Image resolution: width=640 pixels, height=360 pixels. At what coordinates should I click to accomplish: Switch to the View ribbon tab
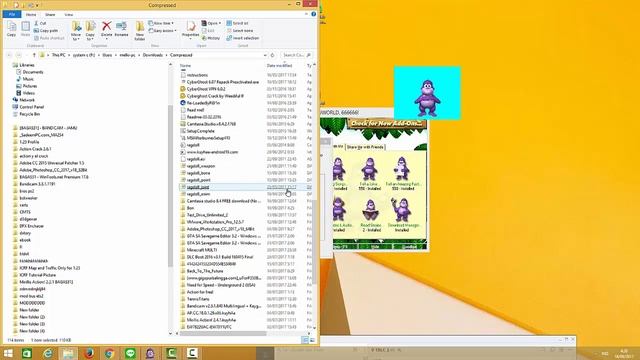pos(69,14)
